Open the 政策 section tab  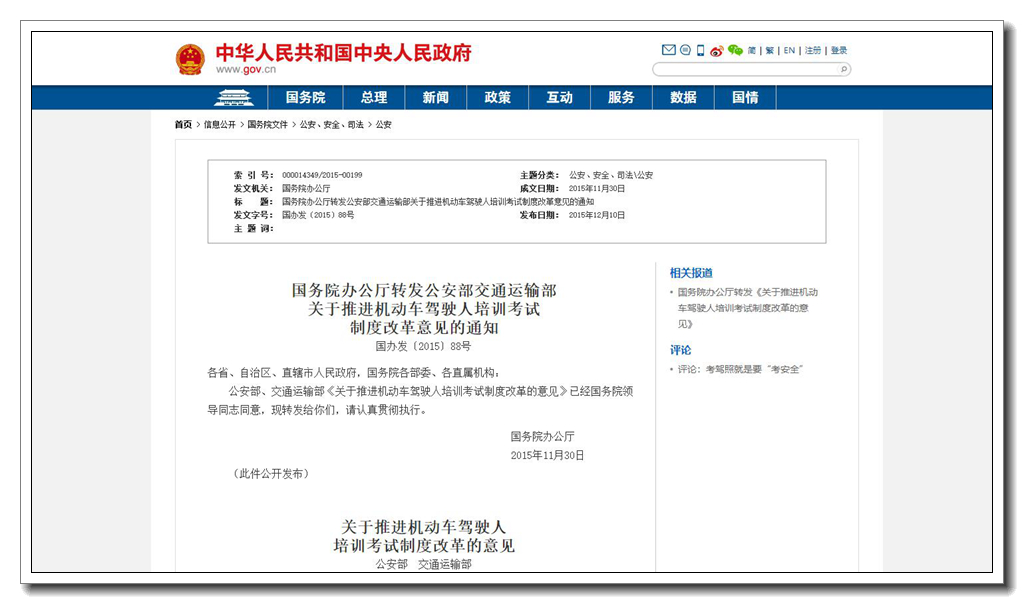point(497,97)
